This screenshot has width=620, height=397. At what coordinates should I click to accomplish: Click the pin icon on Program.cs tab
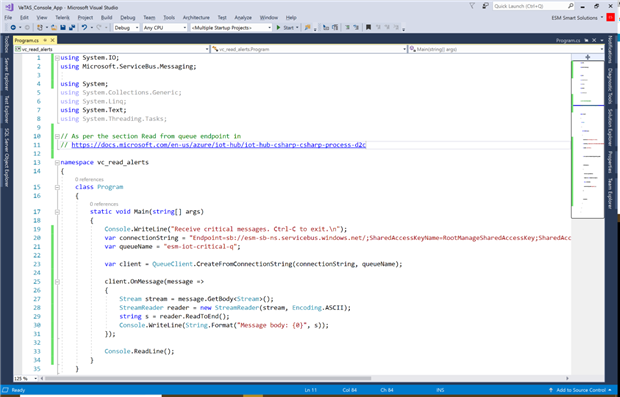[x=45, y=40]
